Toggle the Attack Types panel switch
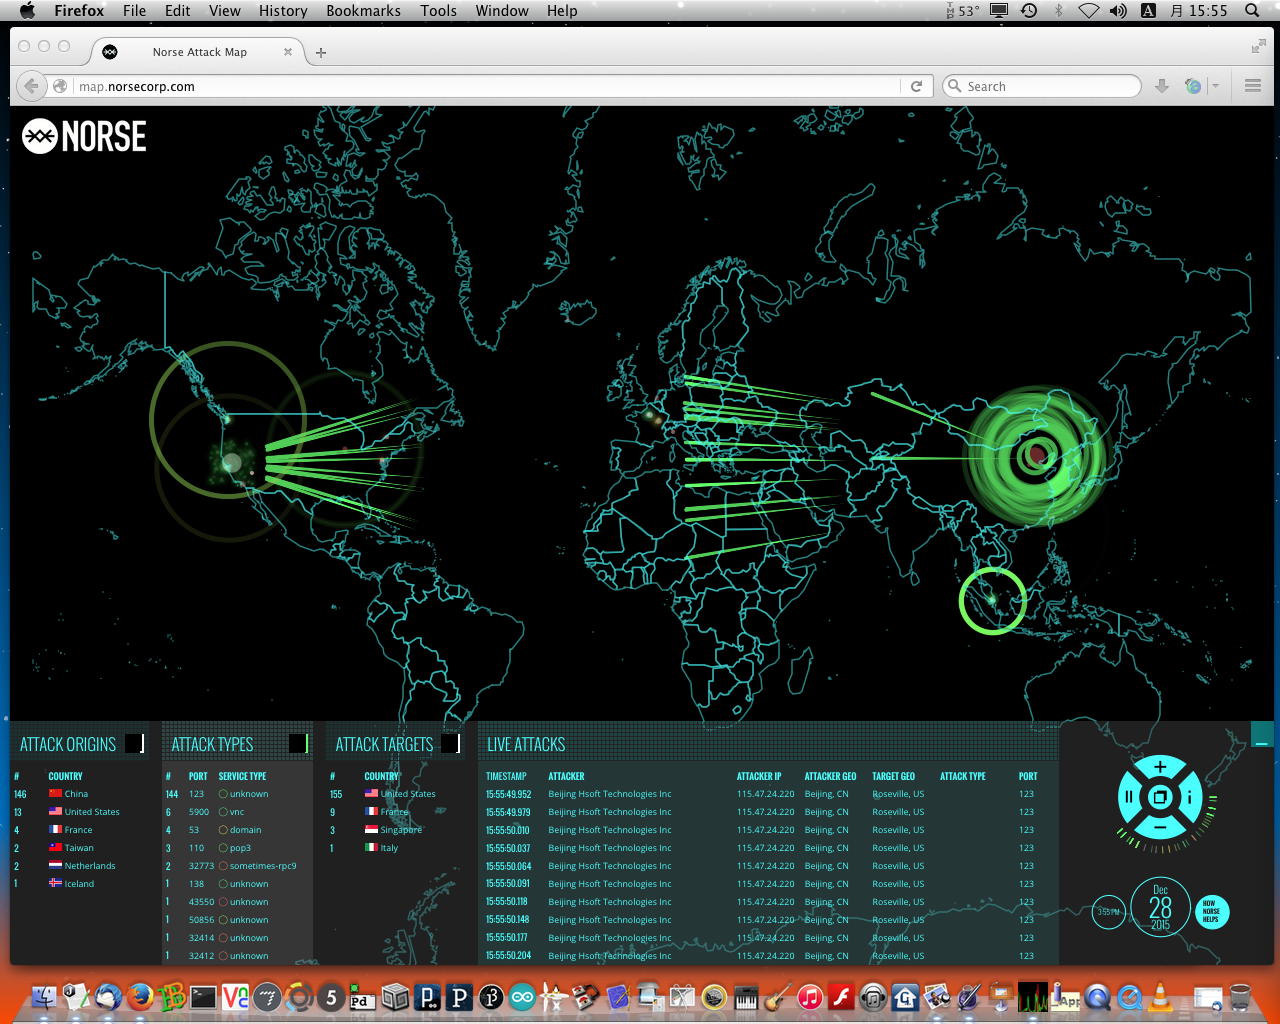The height and width of the screenshot is (1024, 1280). tap(298, 743)
